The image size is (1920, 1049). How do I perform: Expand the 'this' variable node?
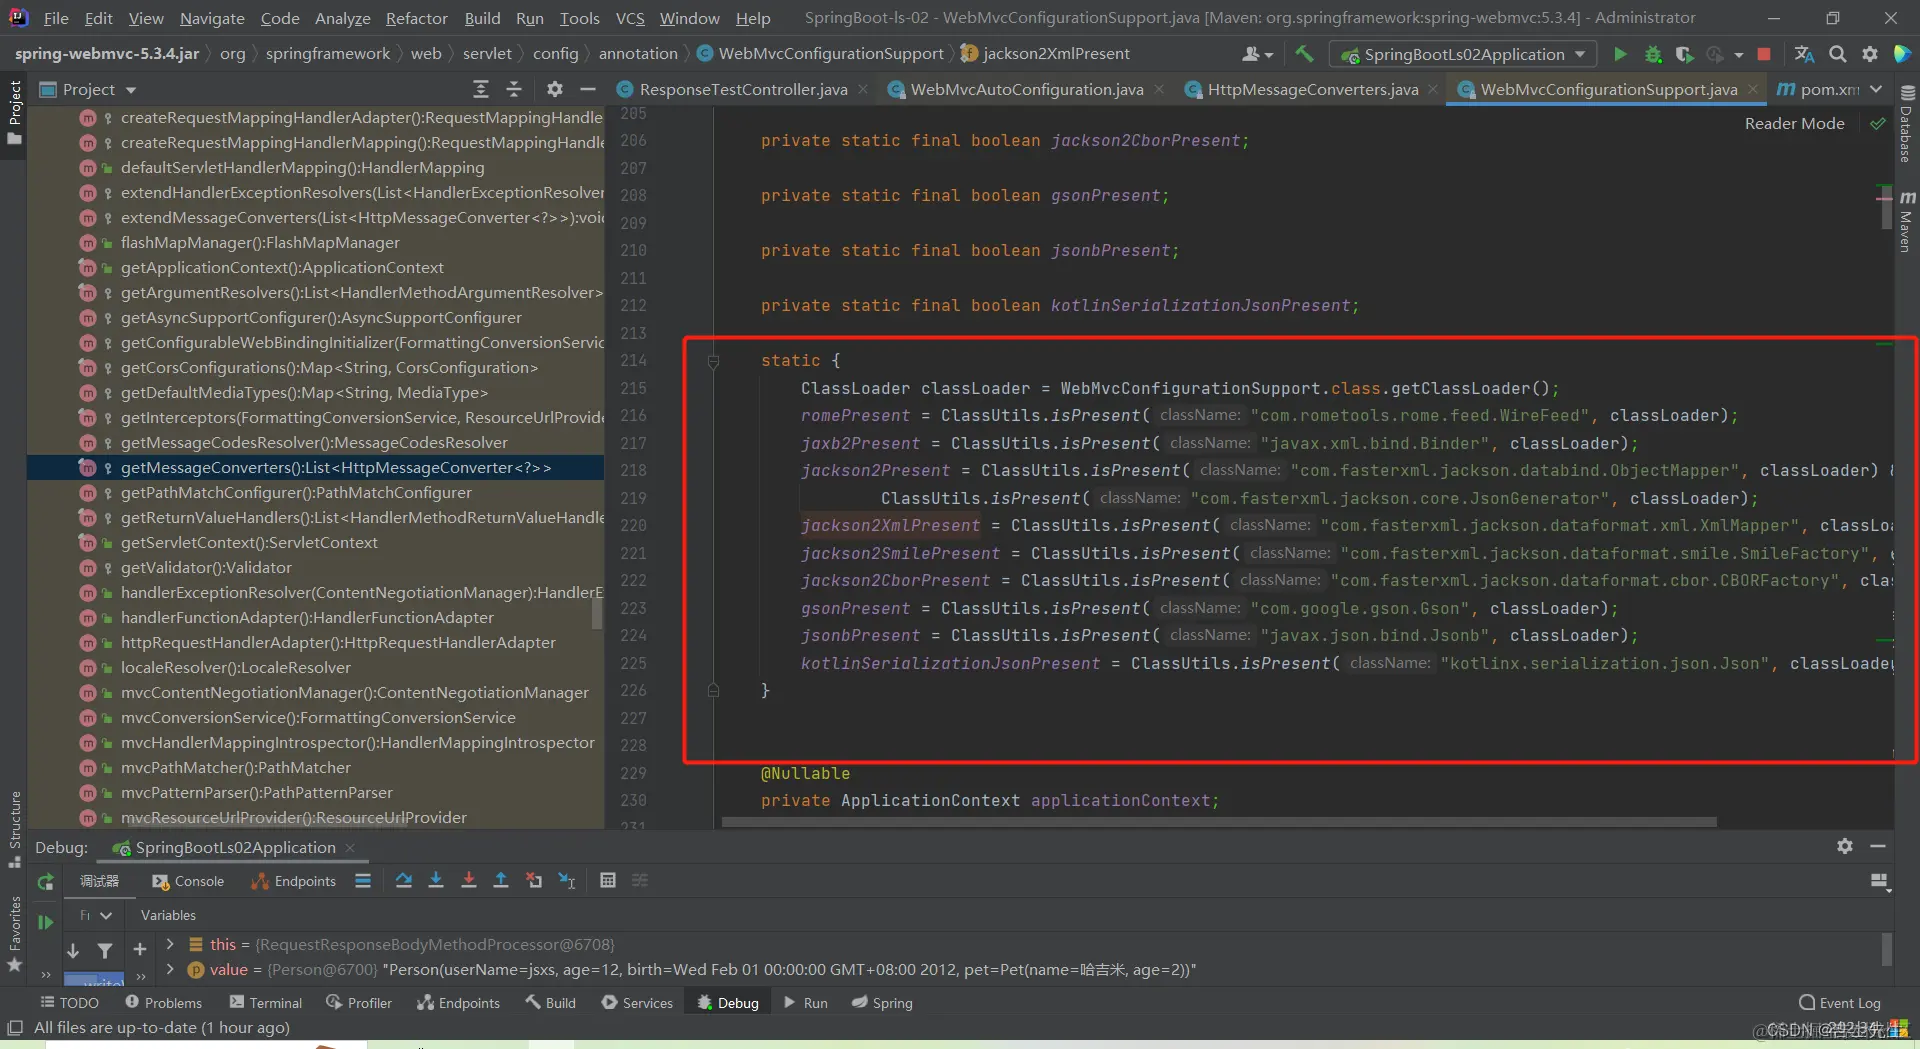170,944
